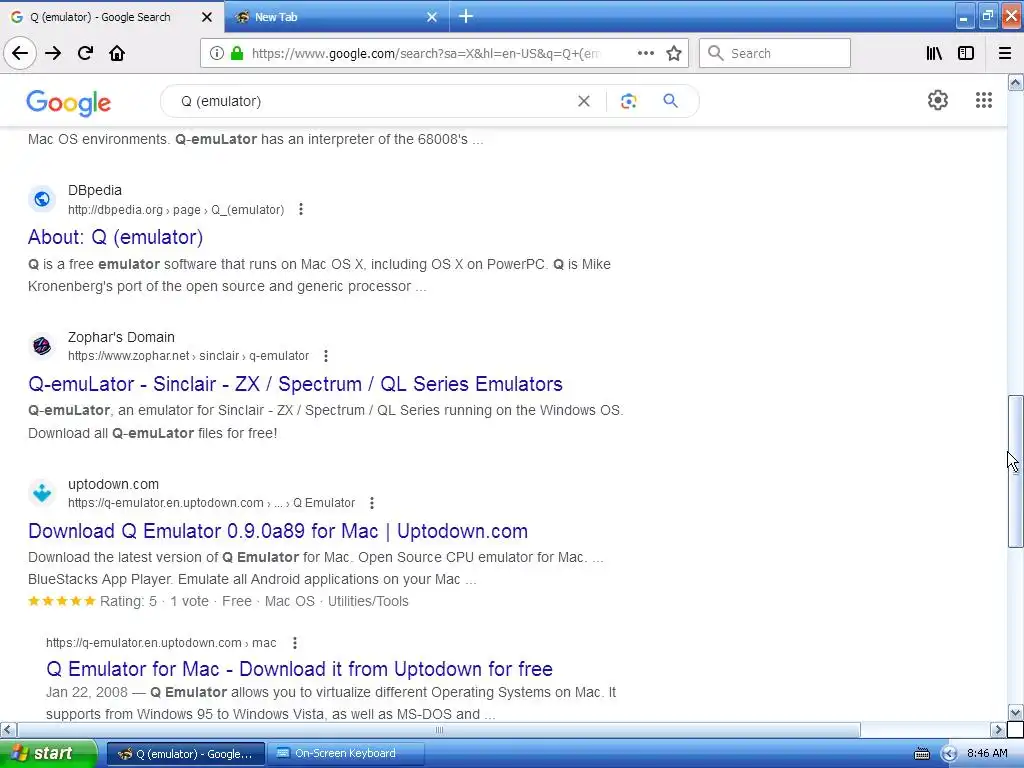
Task: Select the Q (emulator) - Google Search tab
Action: pyautogui.click(x=112, y=17)
